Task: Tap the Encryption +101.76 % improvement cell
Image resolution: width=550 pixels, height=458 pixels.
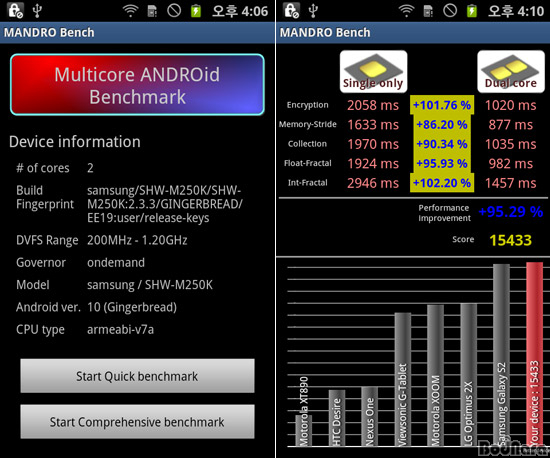Action: point(442,105)
